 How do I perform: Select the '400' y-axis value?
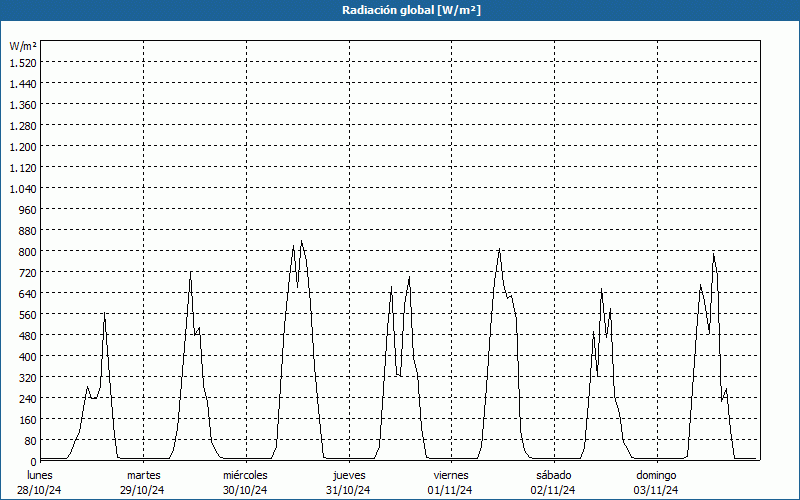(x=28, y=357)
